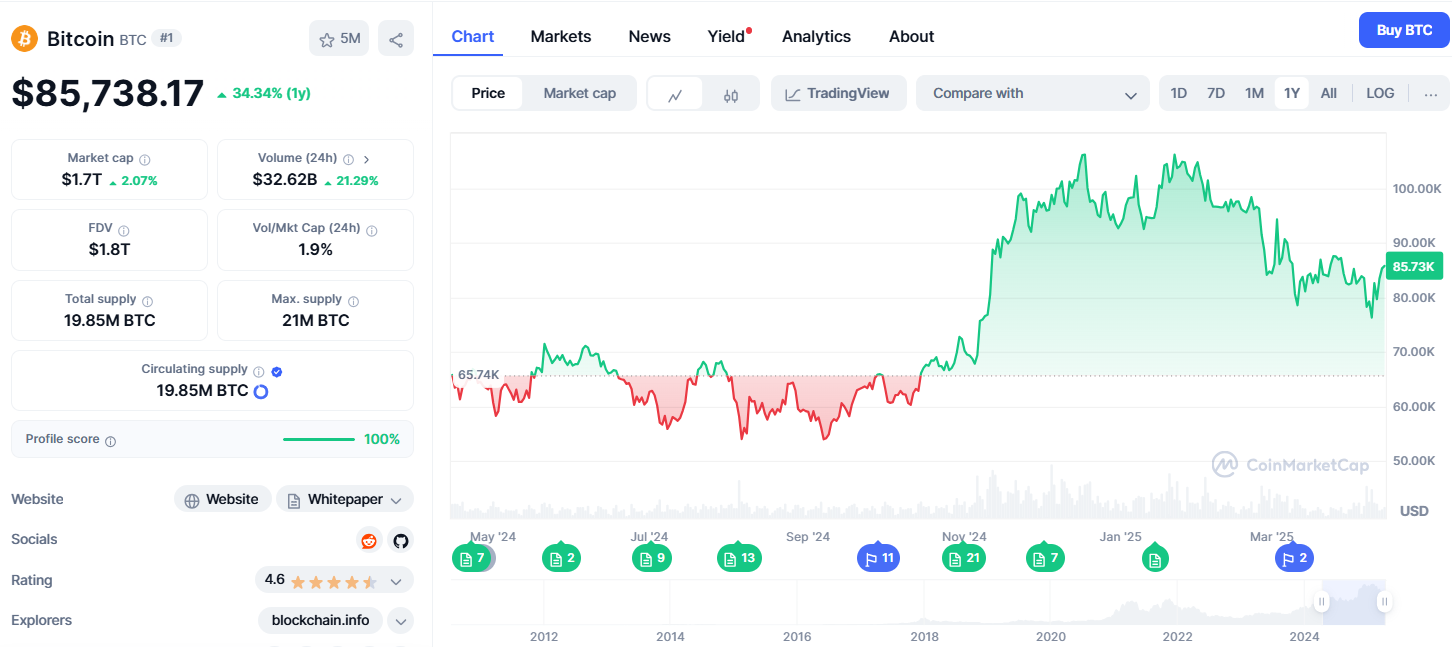Go to the Analytics tab
1452x647 pixels.
pos(816,36)
